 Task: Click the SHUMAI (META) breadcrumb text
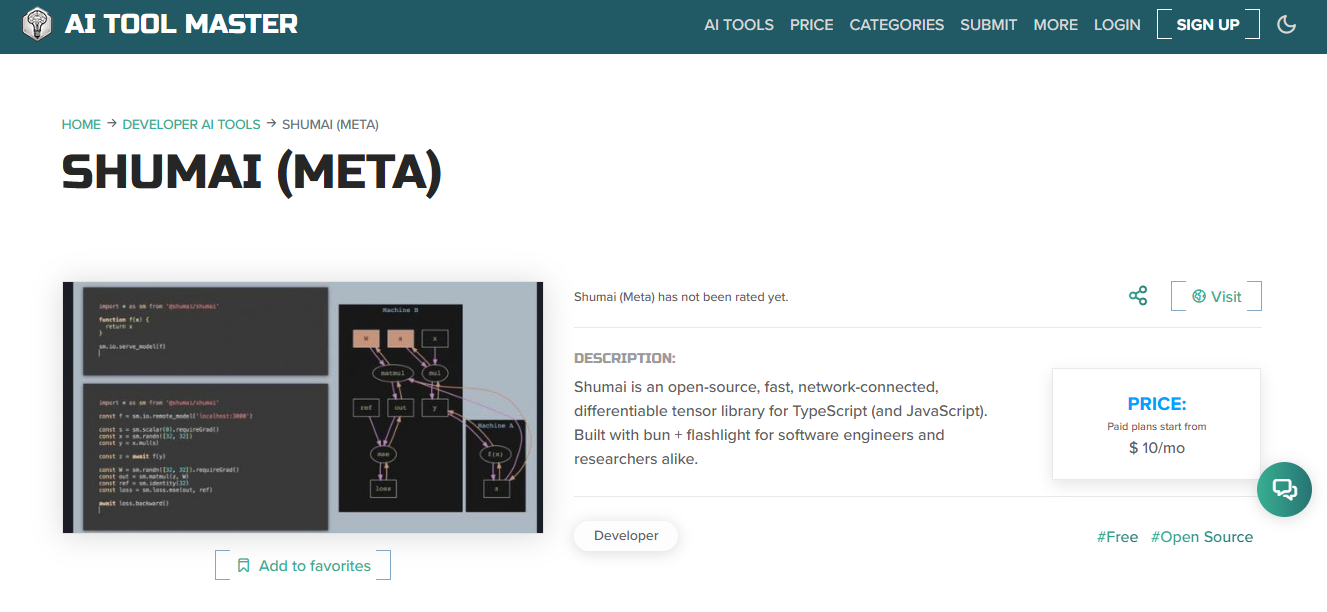(x=330, y=124)
